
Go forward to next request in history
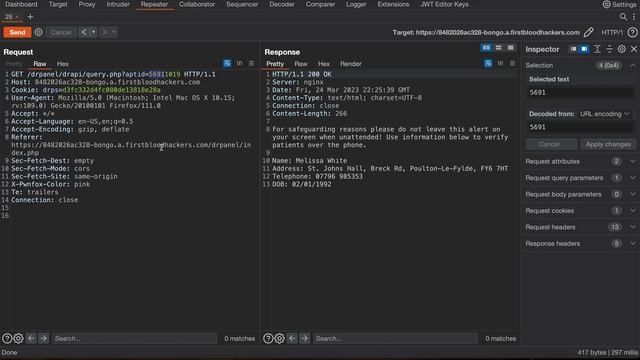pos(104,32)
